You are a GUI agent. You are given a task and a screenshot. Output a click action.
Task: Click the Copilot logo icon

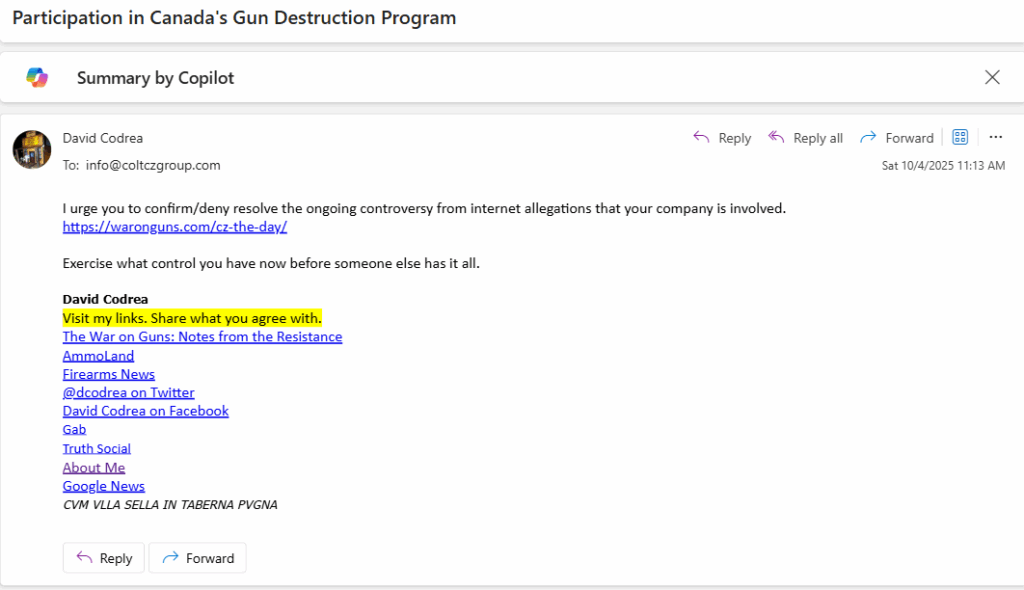click(37, 78)
